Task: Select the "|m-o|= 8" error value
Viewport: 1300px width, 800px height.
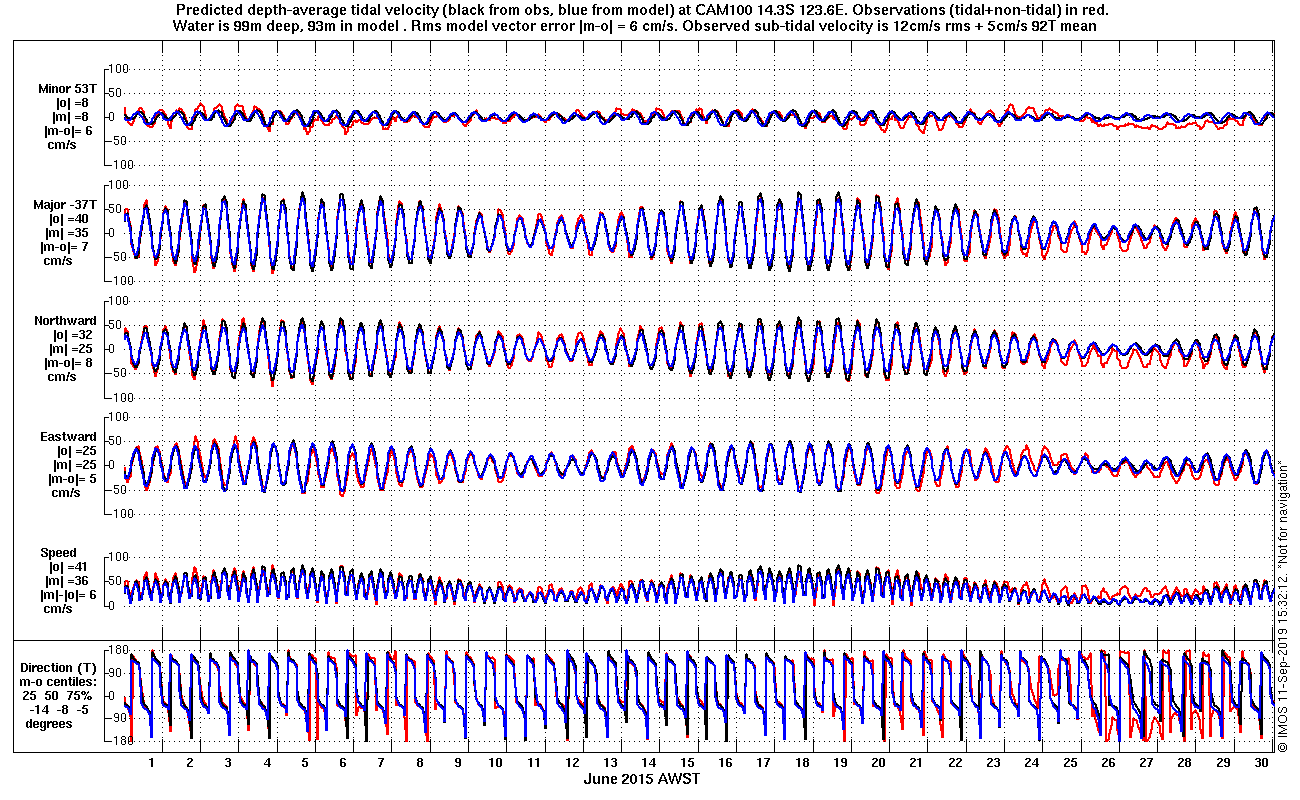Action: [x=67, y=363]
